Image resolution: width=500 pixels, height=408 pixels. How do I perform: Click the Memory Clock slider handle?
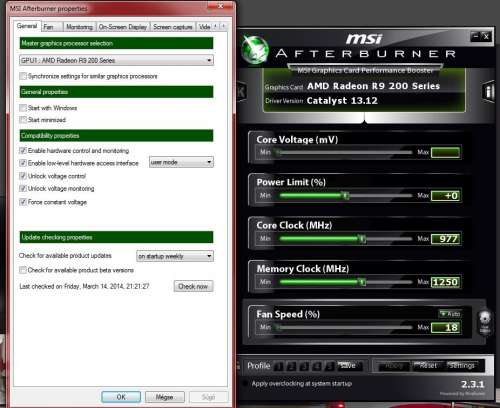click(x=362, y=282)
